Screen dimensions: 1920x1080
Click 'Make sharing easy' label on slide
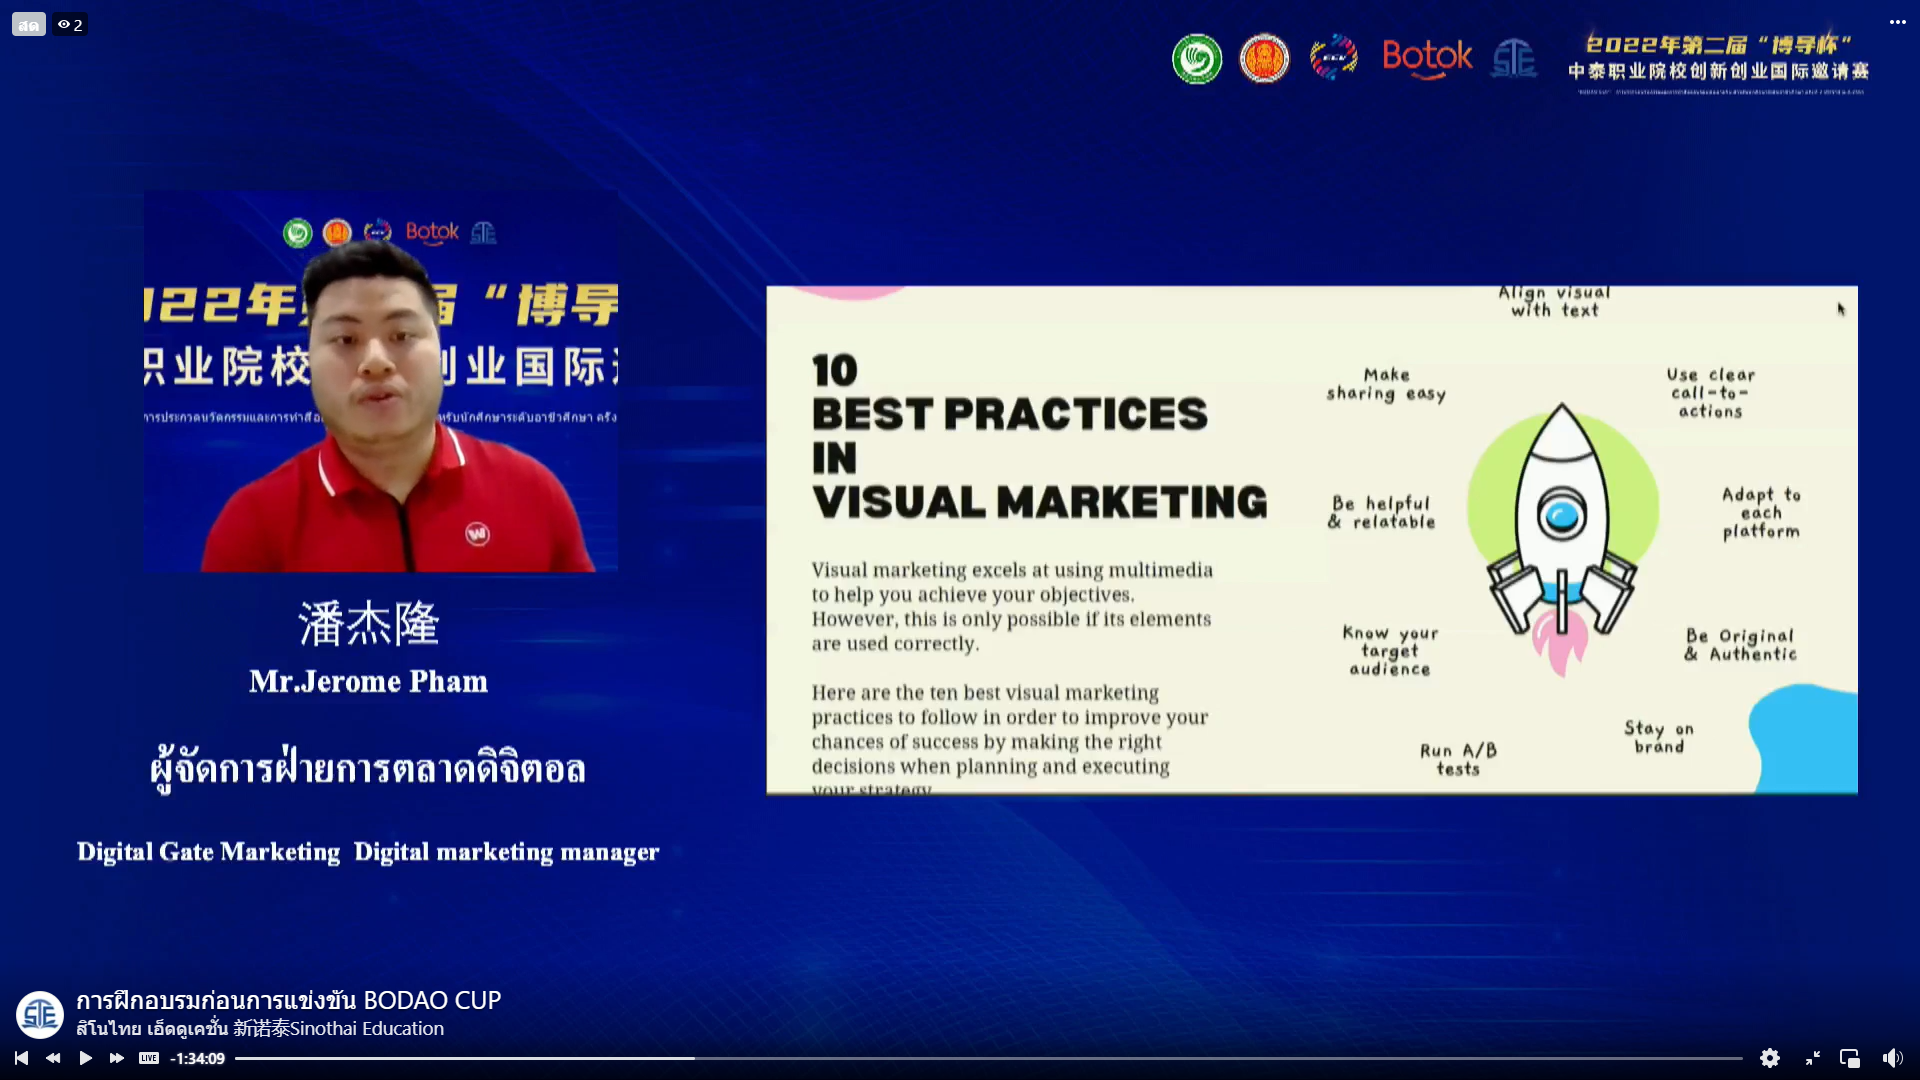pos(1386,384)
